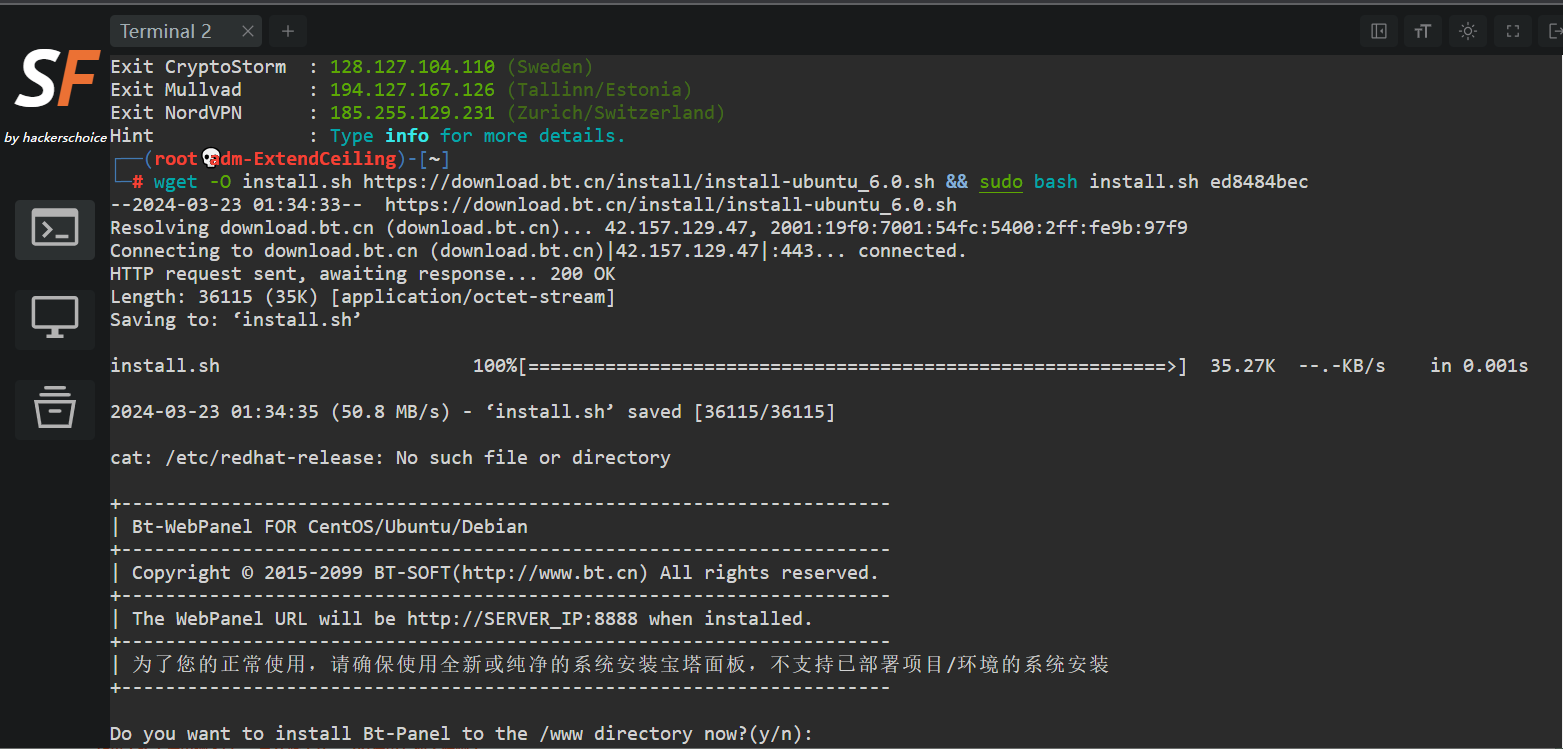Click the wget URL in the command line
Image resolution: width=1563 pixels, height=749 pixels.
tap(649, 182)
